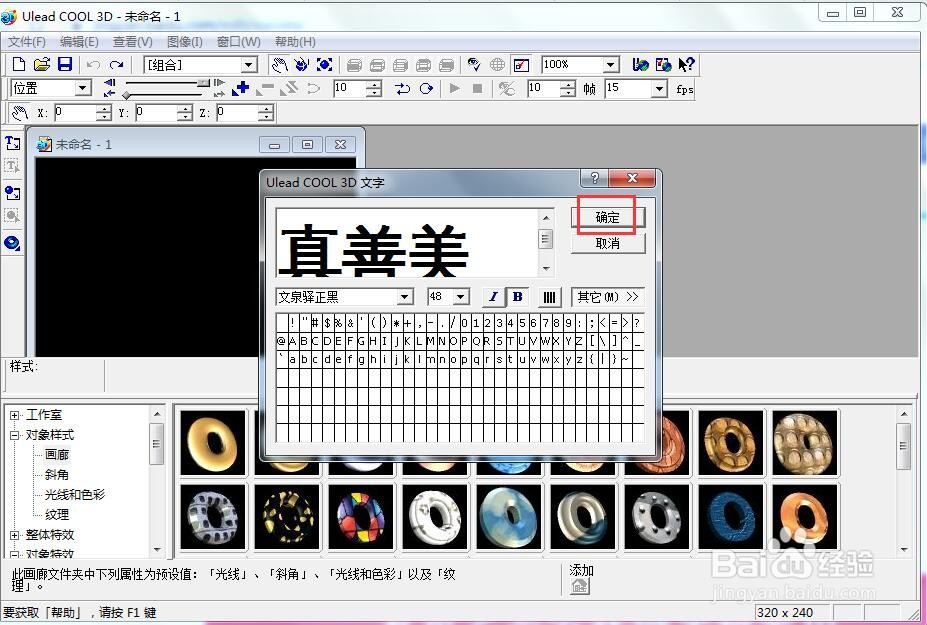Select the Resize object tool
This screenshot has height=625, width=927.
(x=325, y=64)
